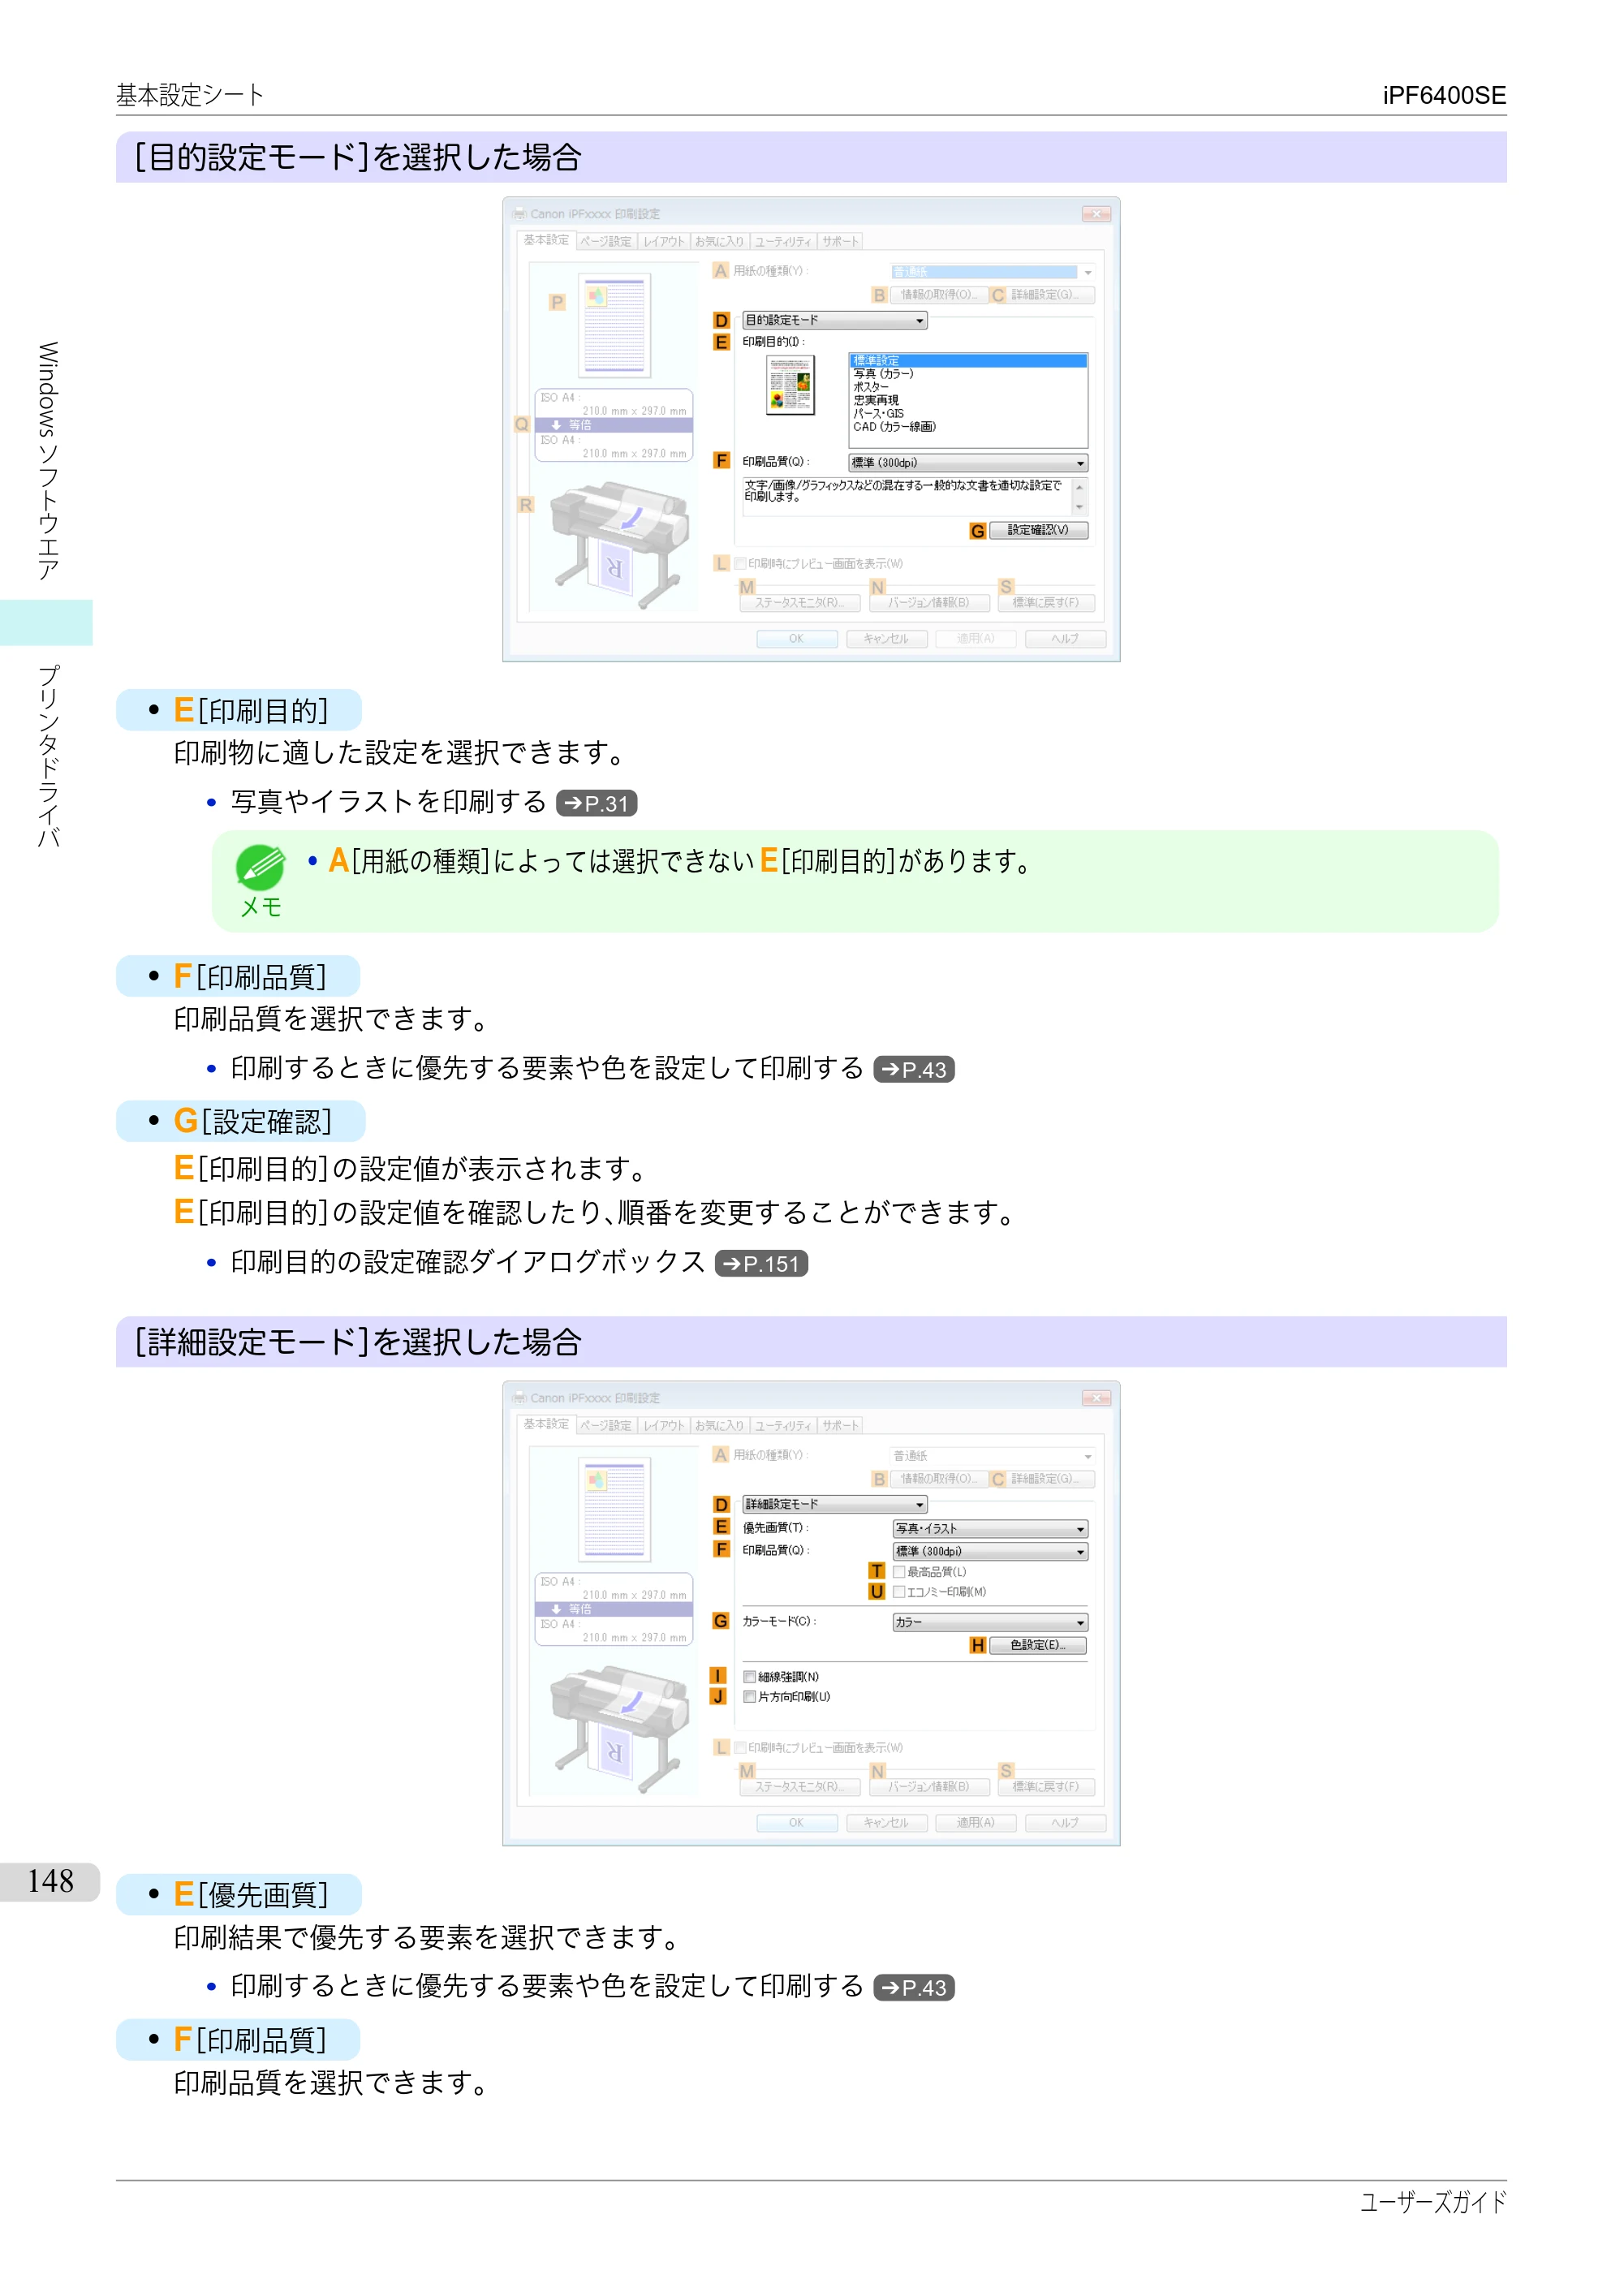Open ユーティリティ tab in lower dialog

[x=783, y=1426]
